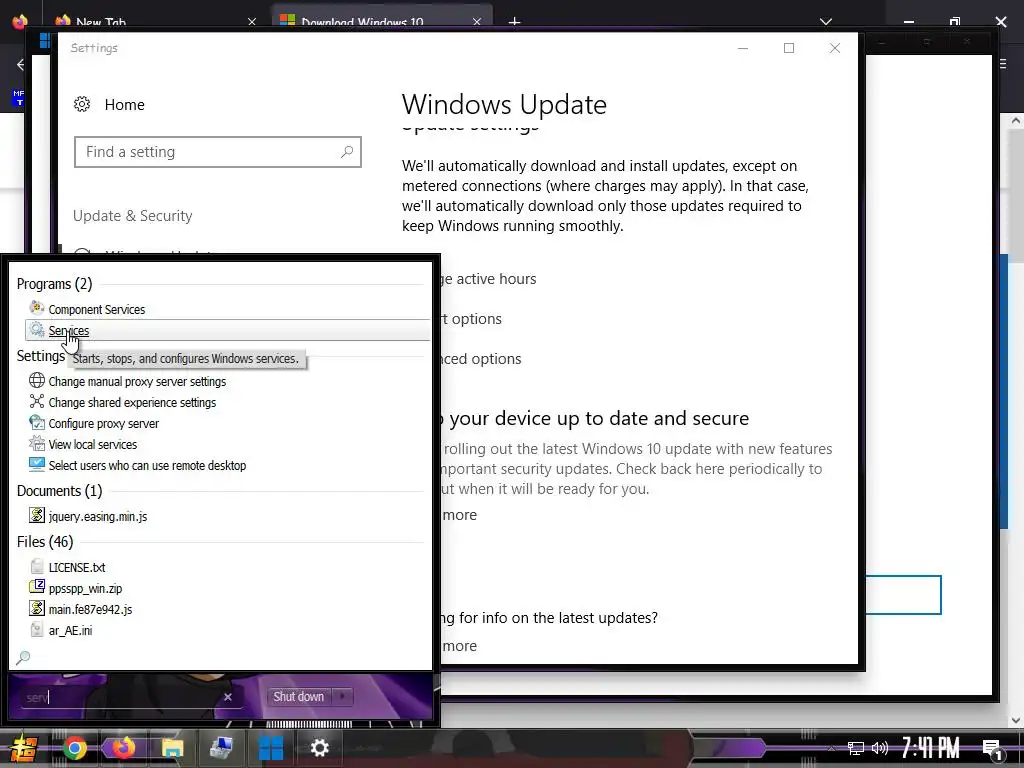Image resolution: width=1024 pixels, height=768 pixels.
Task: Click the Files (46) group header
Action: point(44,541)
